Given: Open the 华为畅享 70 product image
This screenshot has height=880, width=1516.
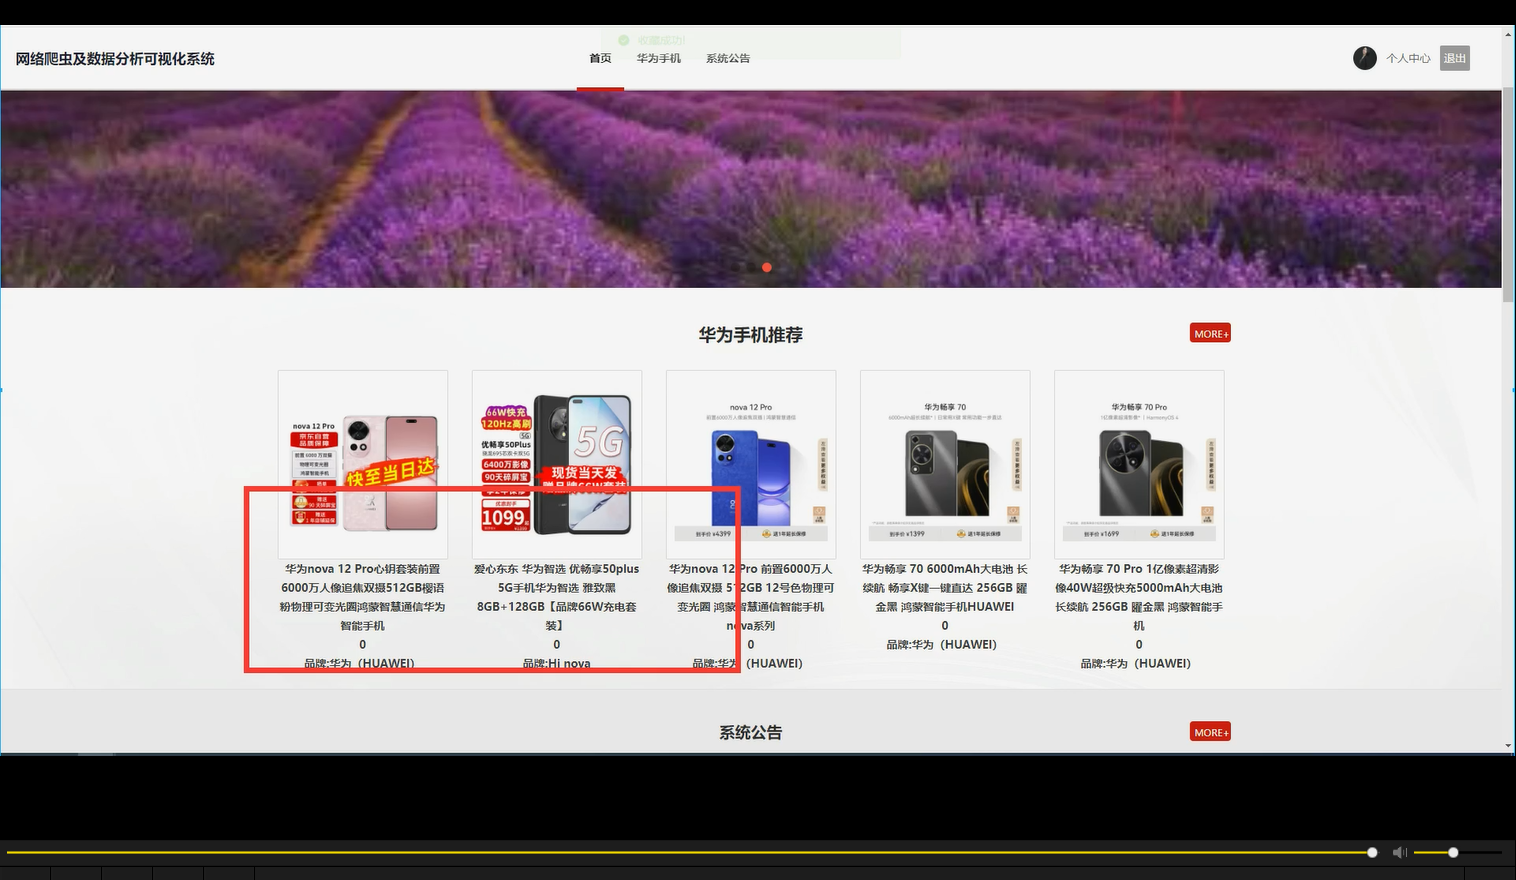Looking at the screenshot, I should [945, 464].
